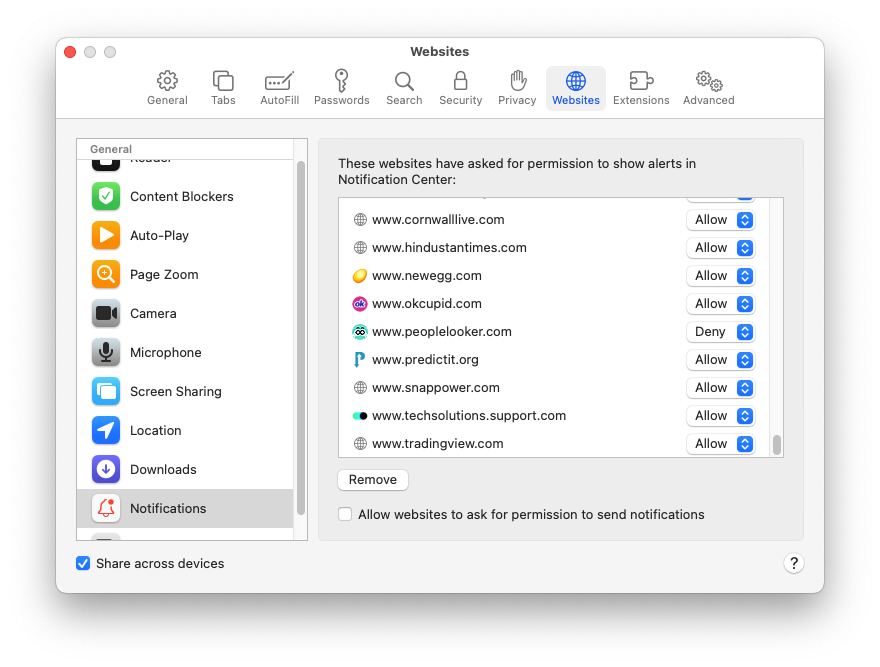Select the www.hindustantimes.com row text
This screenshot has height=667, width=880.
coord(449,248)
